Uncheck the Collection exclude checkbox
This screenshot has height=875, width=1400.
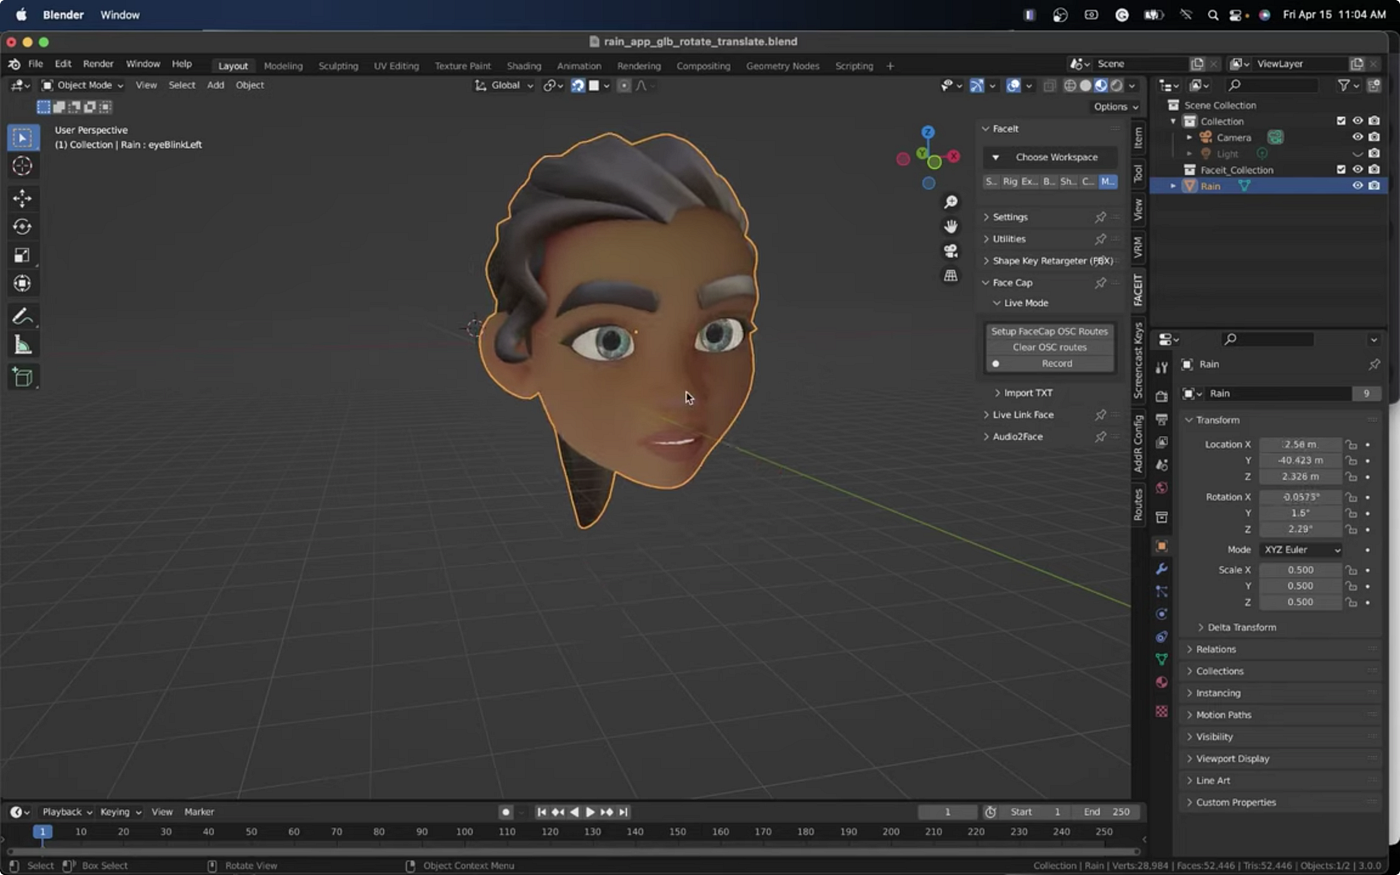click(x=1341, y=121)
